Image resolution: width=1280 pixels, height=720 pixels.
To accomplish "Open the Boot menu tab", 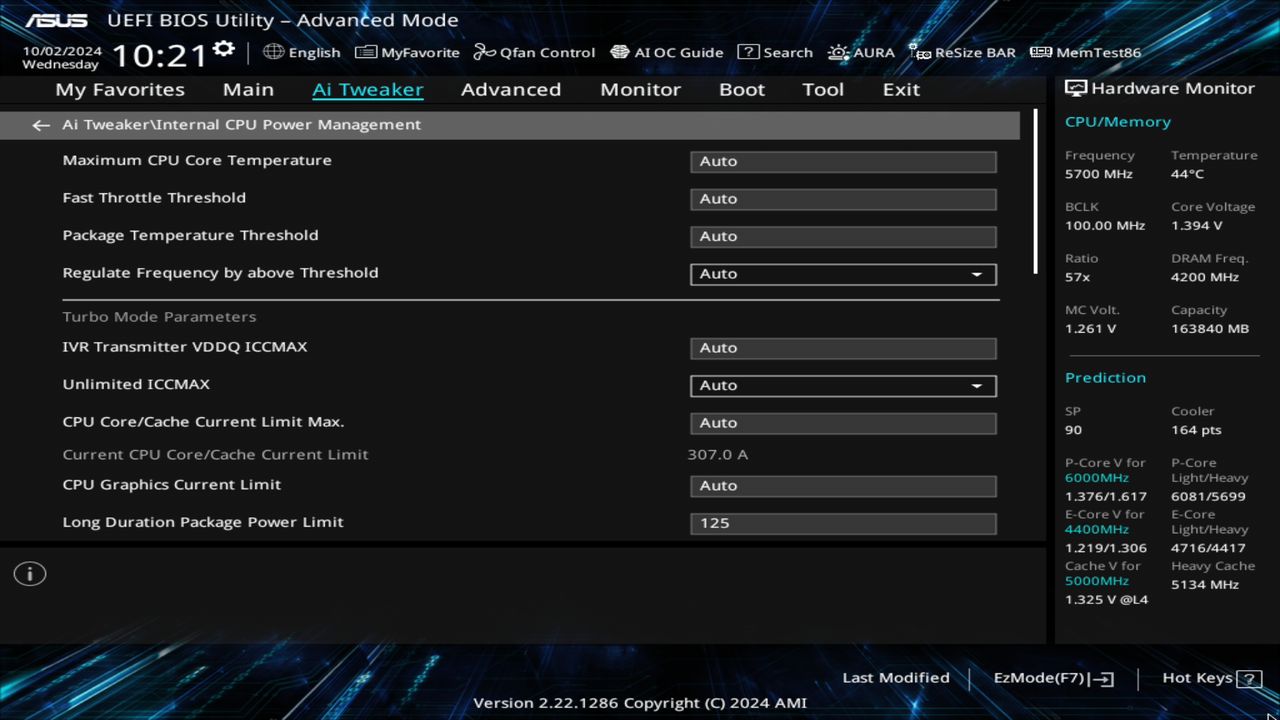I will click(741, 89).
